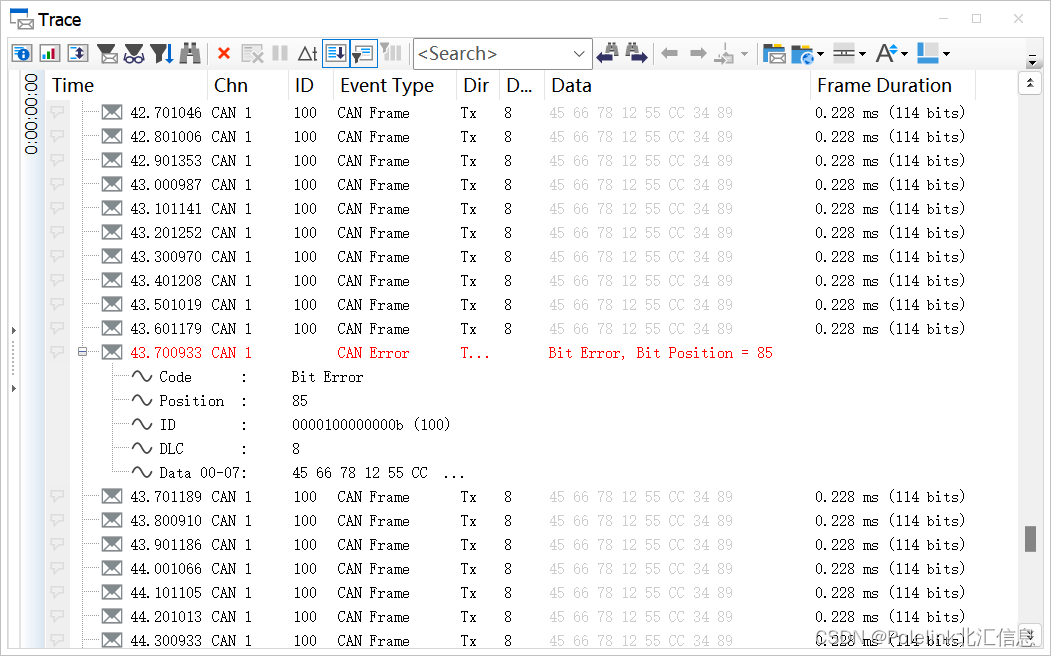This screenshot has width=1051, height=656.
Task: Click the scroll-to-top button
Action: pos(1030,84)
